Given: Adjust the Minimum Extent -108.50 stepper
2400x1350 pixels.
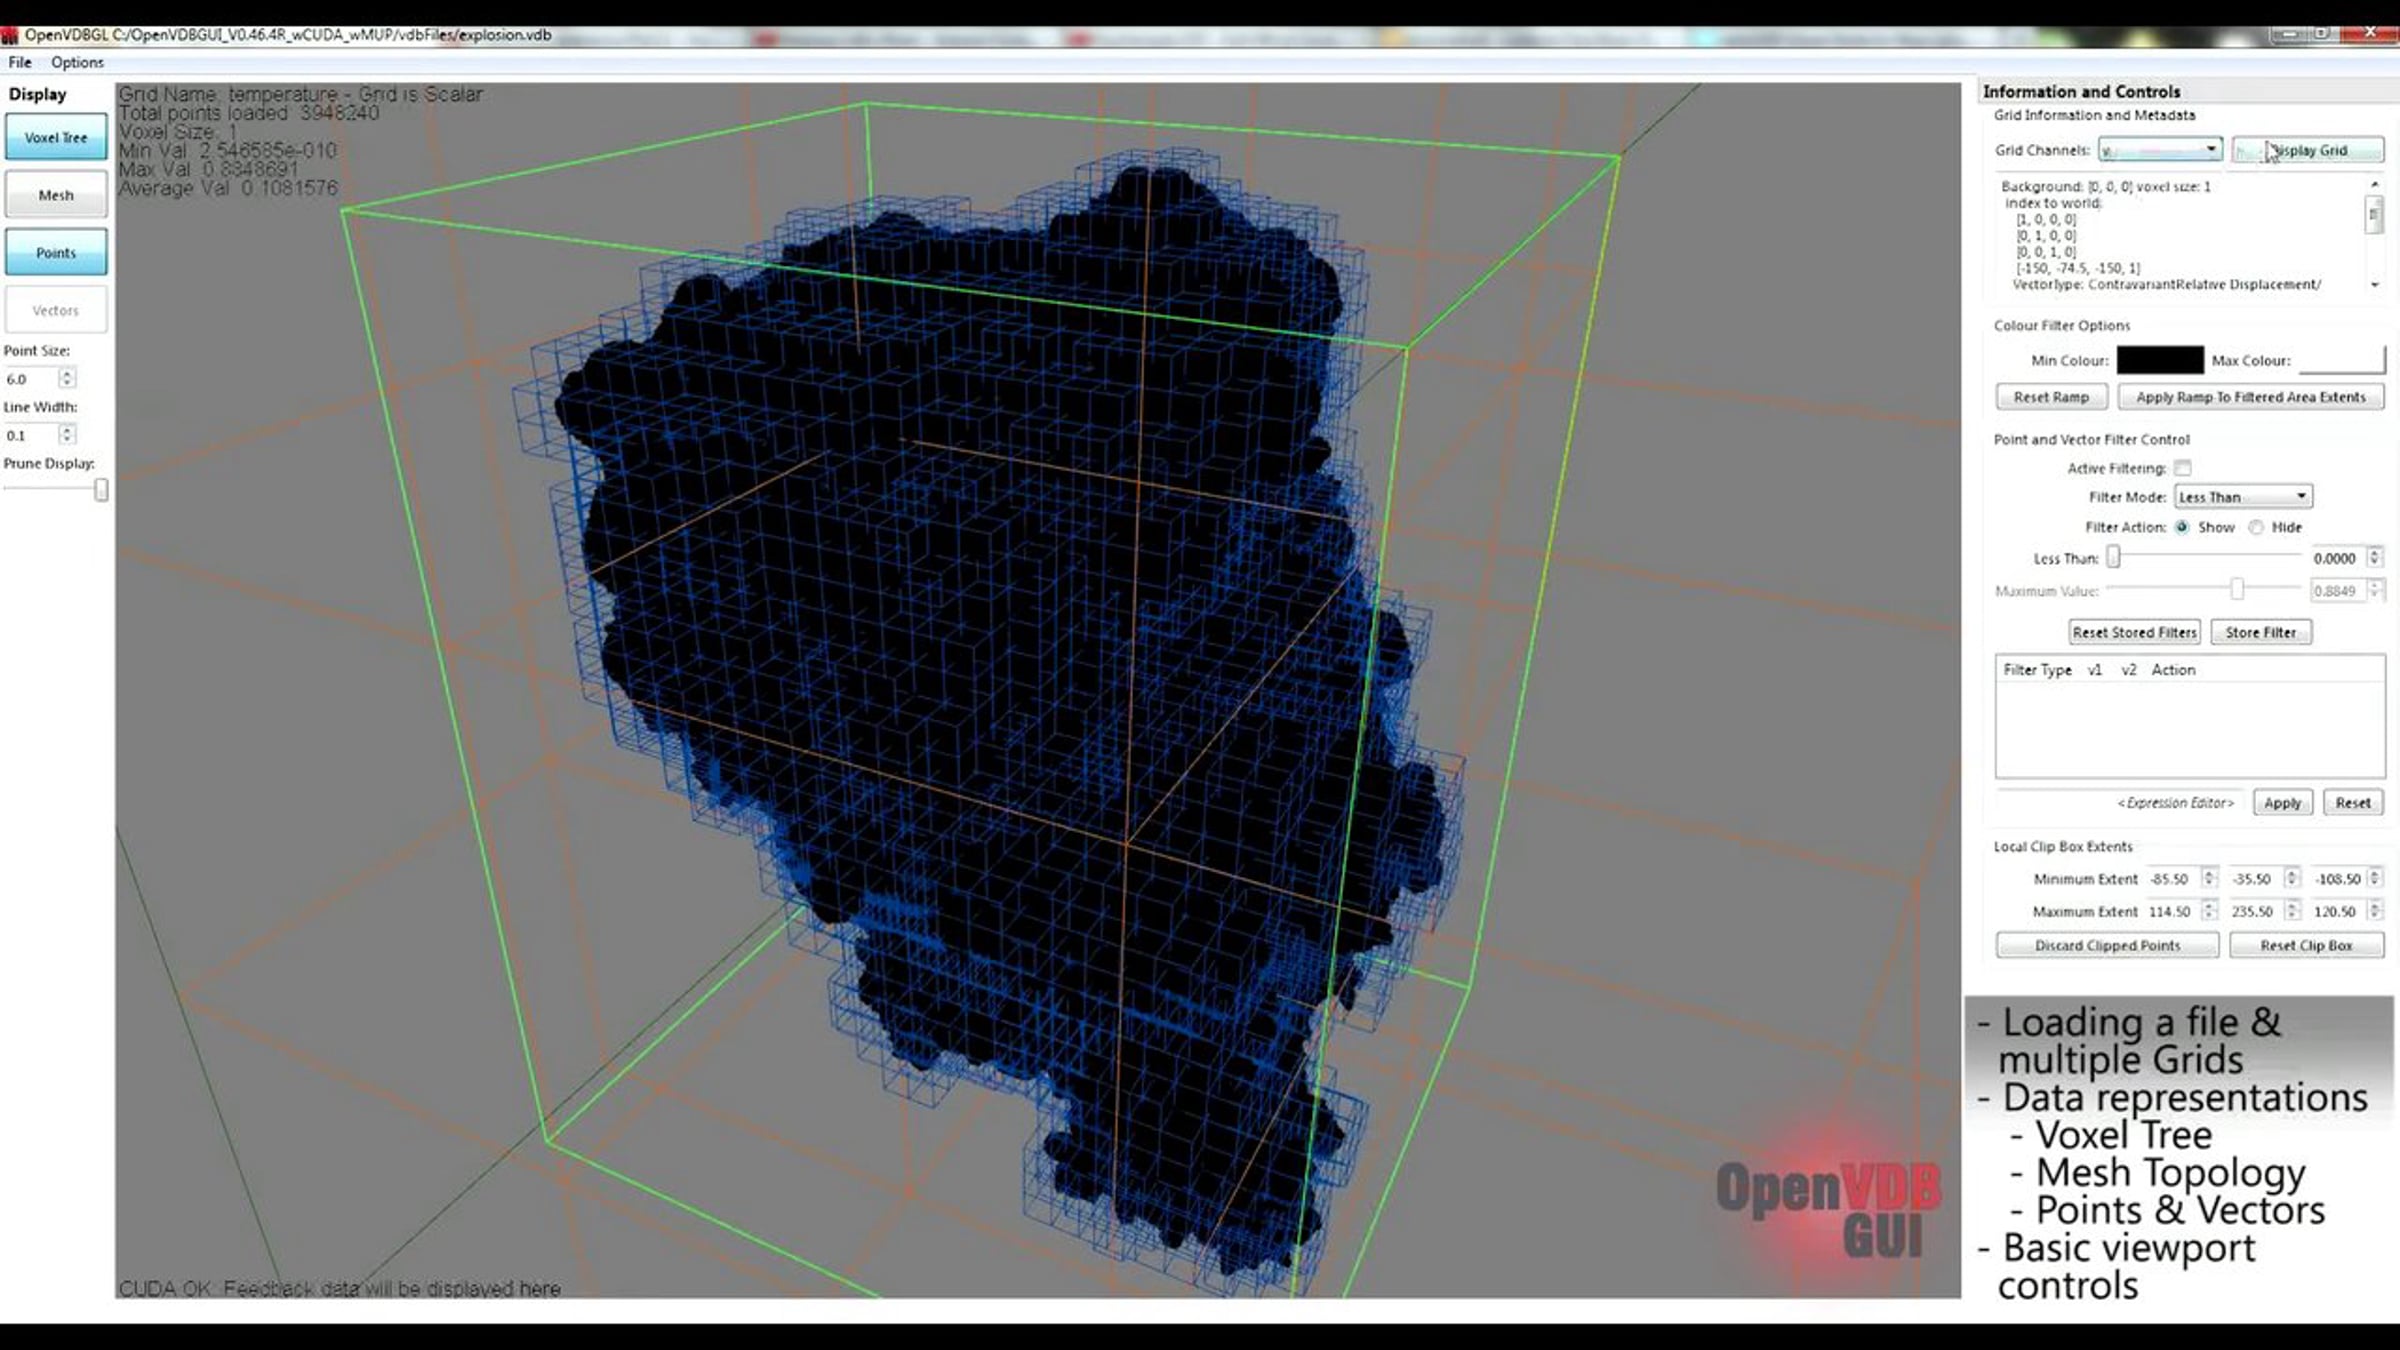Looking at the screenshot, I should (x=2375, y=879).
